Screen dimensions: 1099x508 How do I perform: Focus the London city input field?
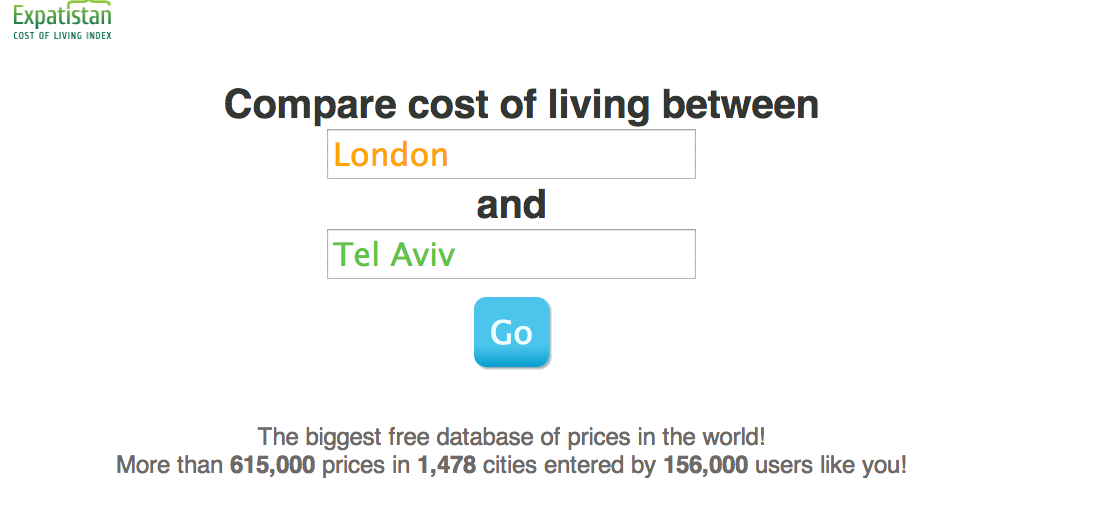click(511, 154)
